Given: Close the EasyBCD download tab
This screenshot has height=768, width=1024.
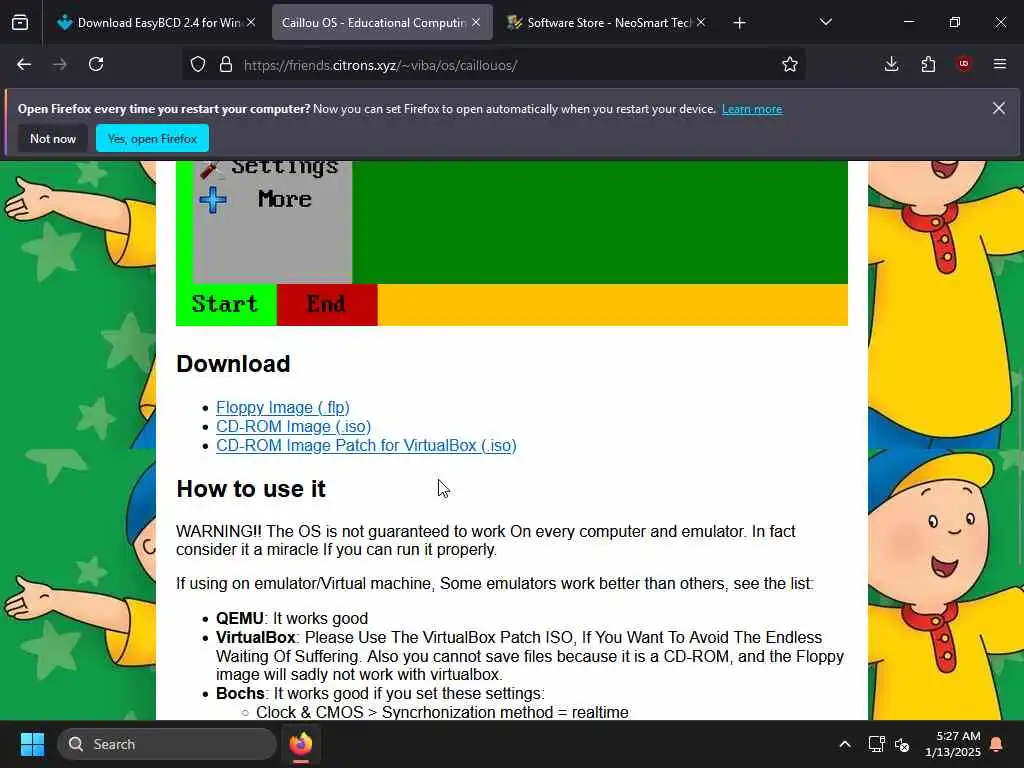Looking at the screenshot, I should 251,23.
